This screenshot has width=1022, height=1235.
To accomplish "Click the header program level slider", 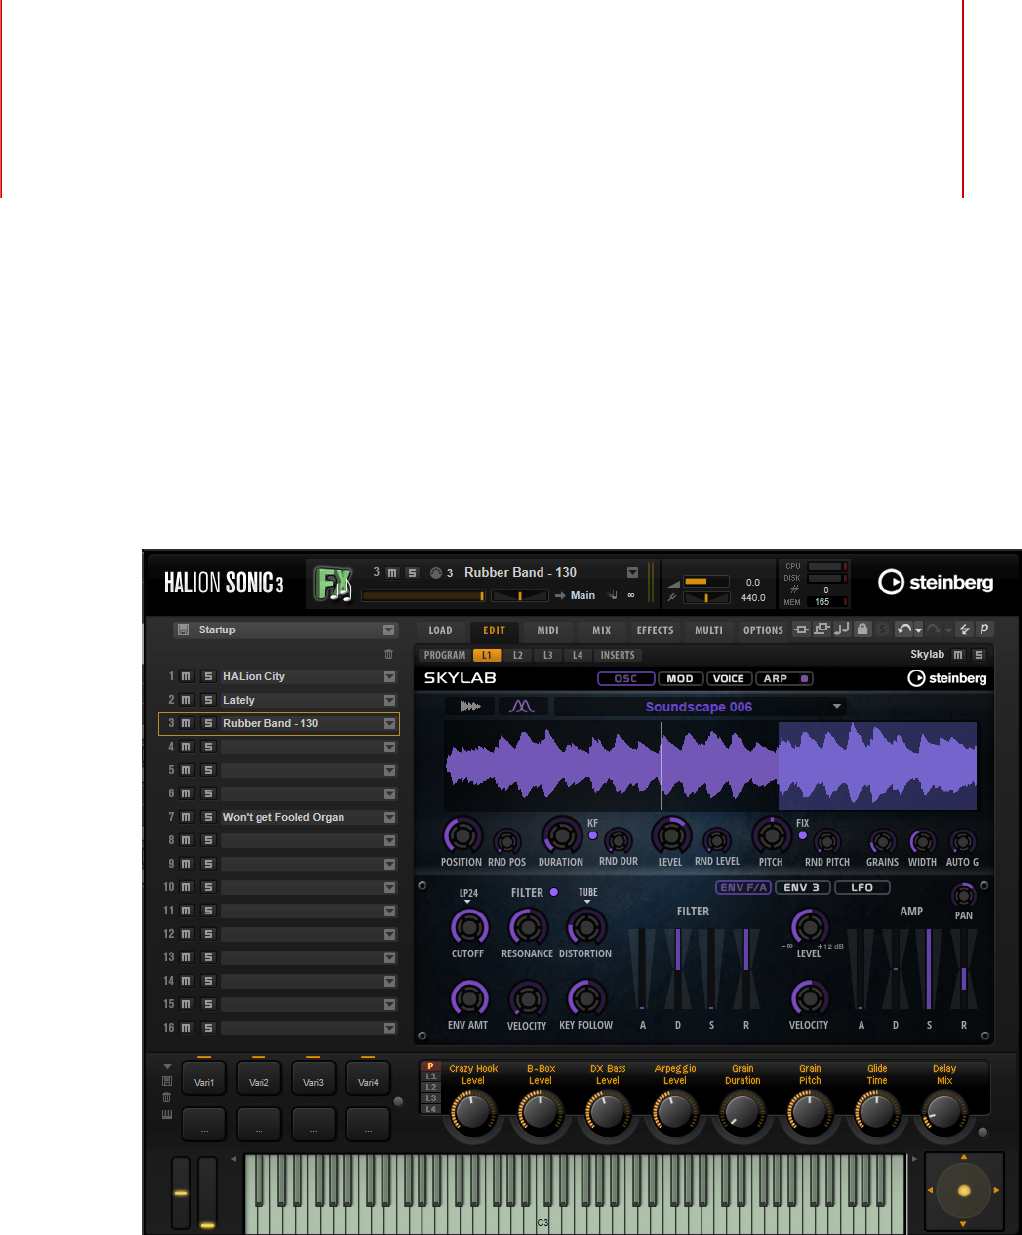I will point(424,596).
